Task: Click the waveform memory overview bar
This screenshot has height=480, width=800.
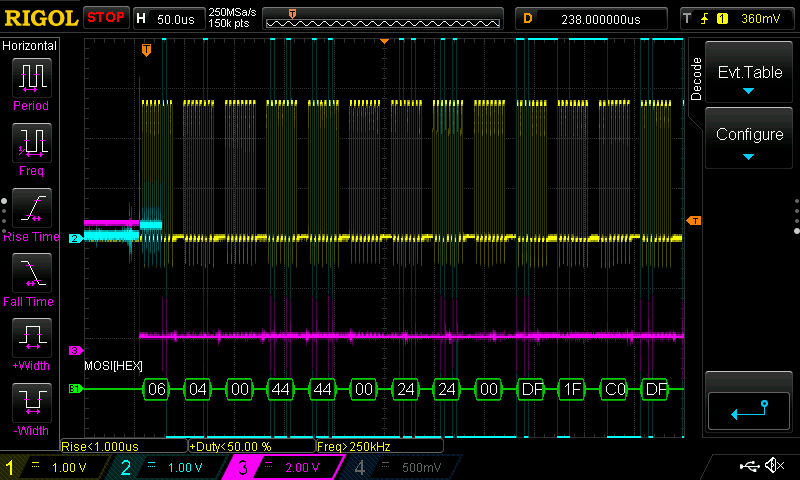Action: click(x=383, y=19)
